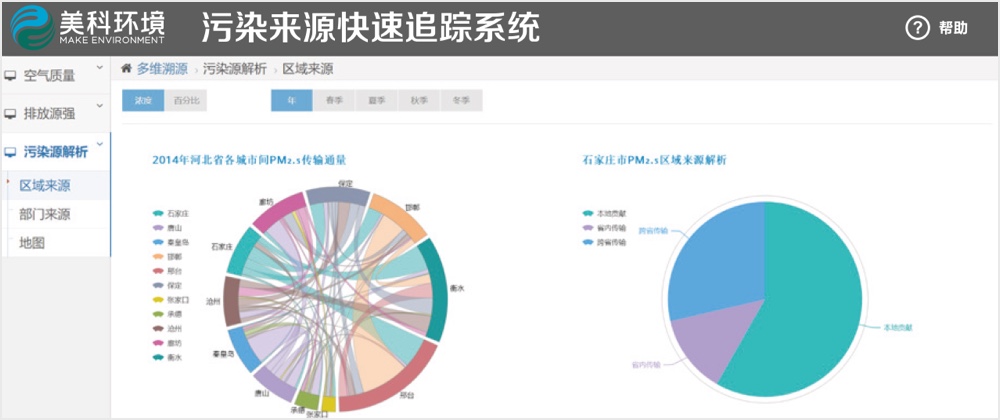This screenshot has width=1000, height=420.
Task: Collapse the 污染源解析 menu chevron
Action: click(99, 146)
